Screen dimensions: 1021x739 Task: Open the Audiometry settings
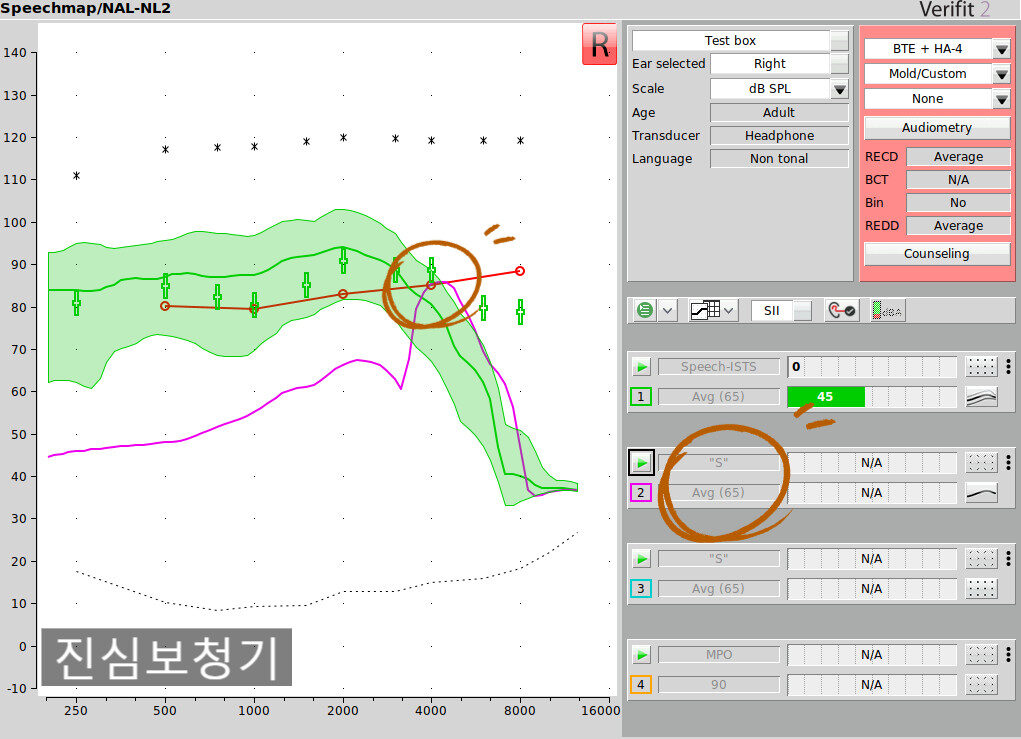click(x=936, y=128)
